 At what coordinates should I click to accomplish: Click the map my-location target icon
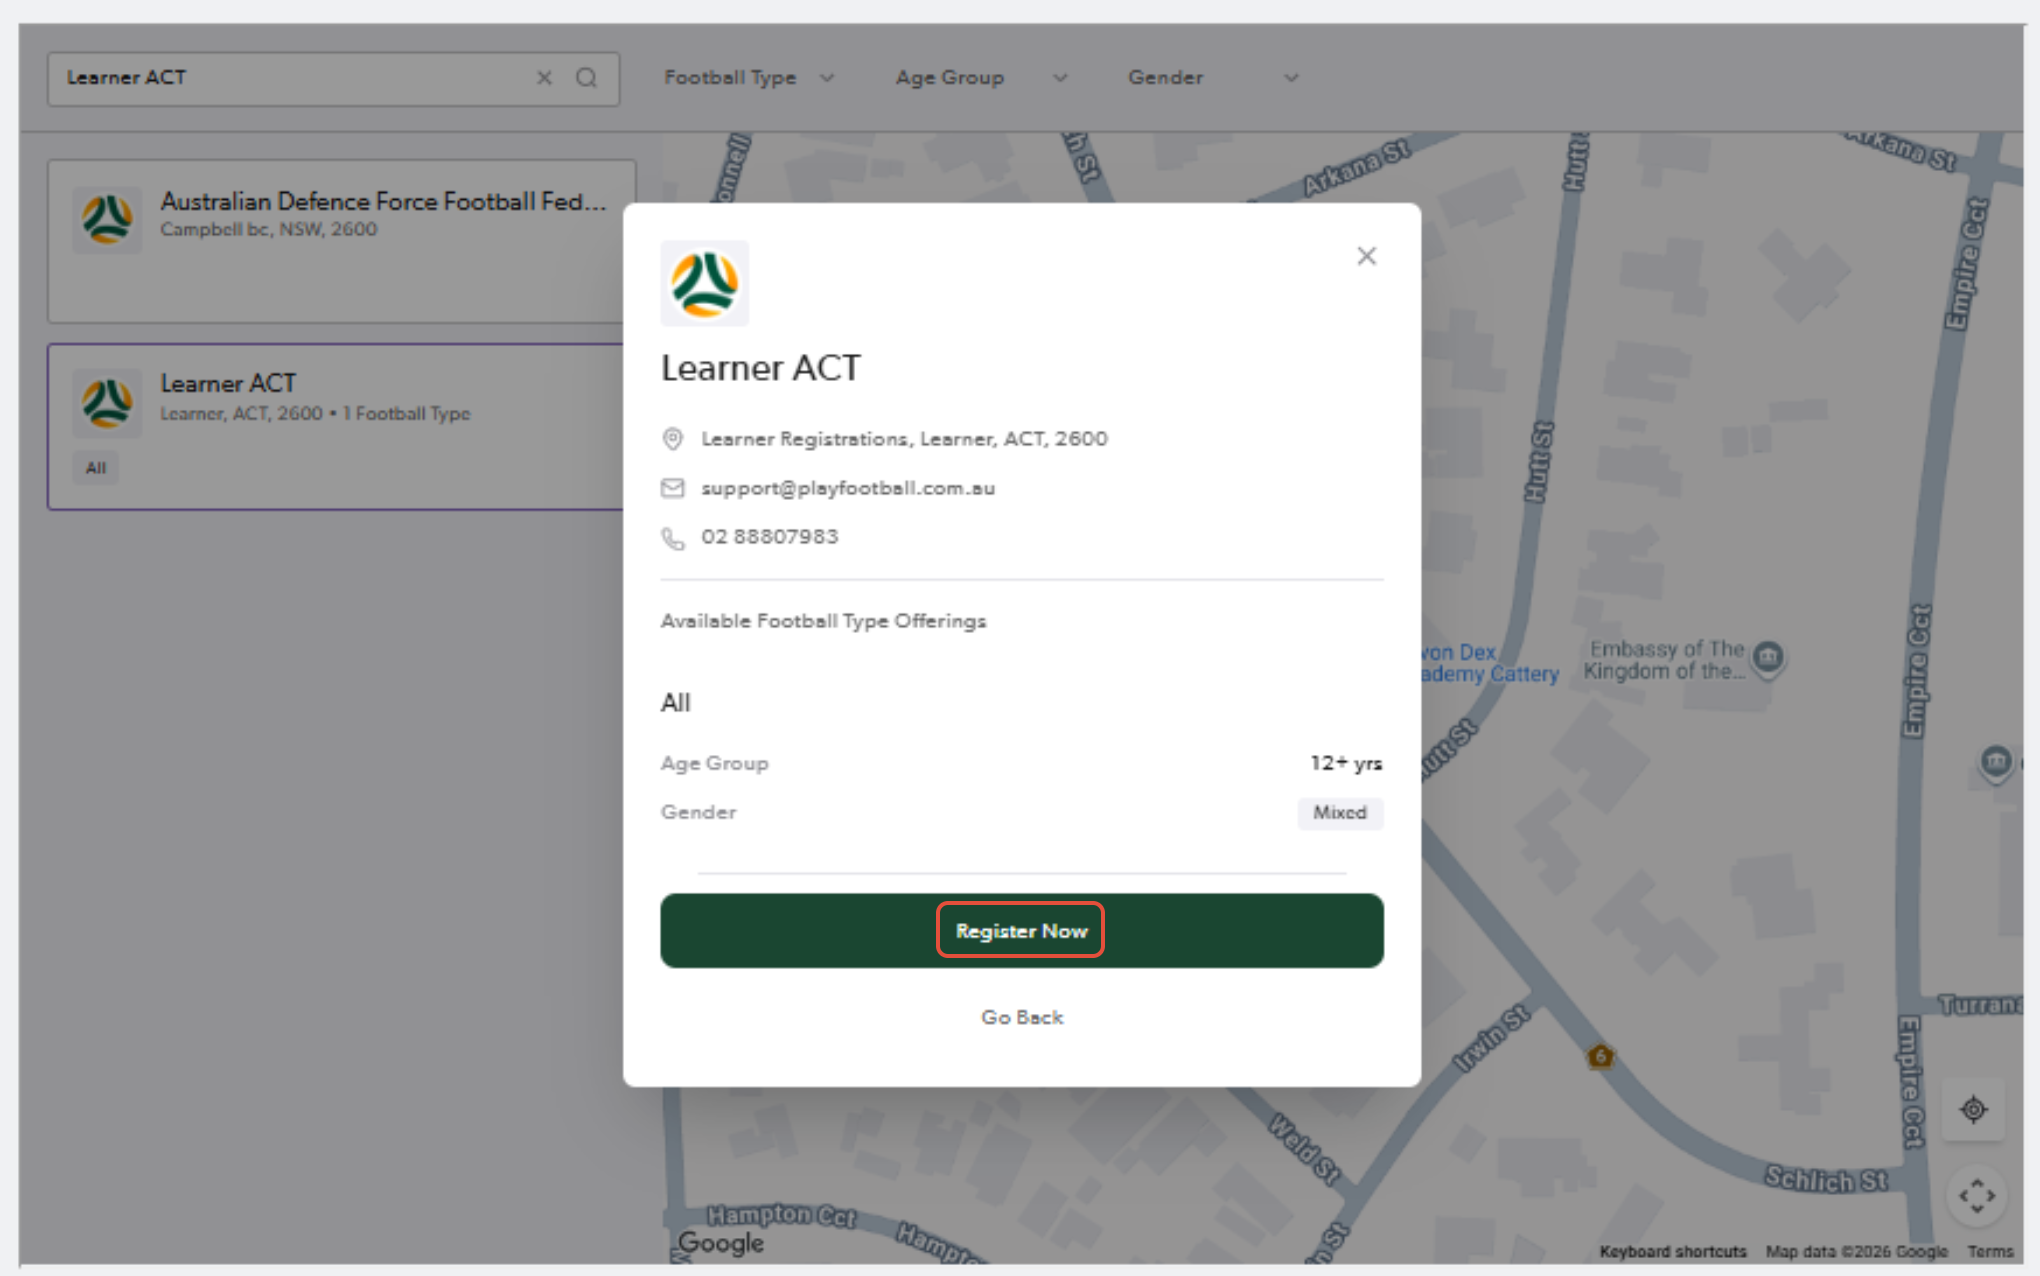tap(1973, 1109)
